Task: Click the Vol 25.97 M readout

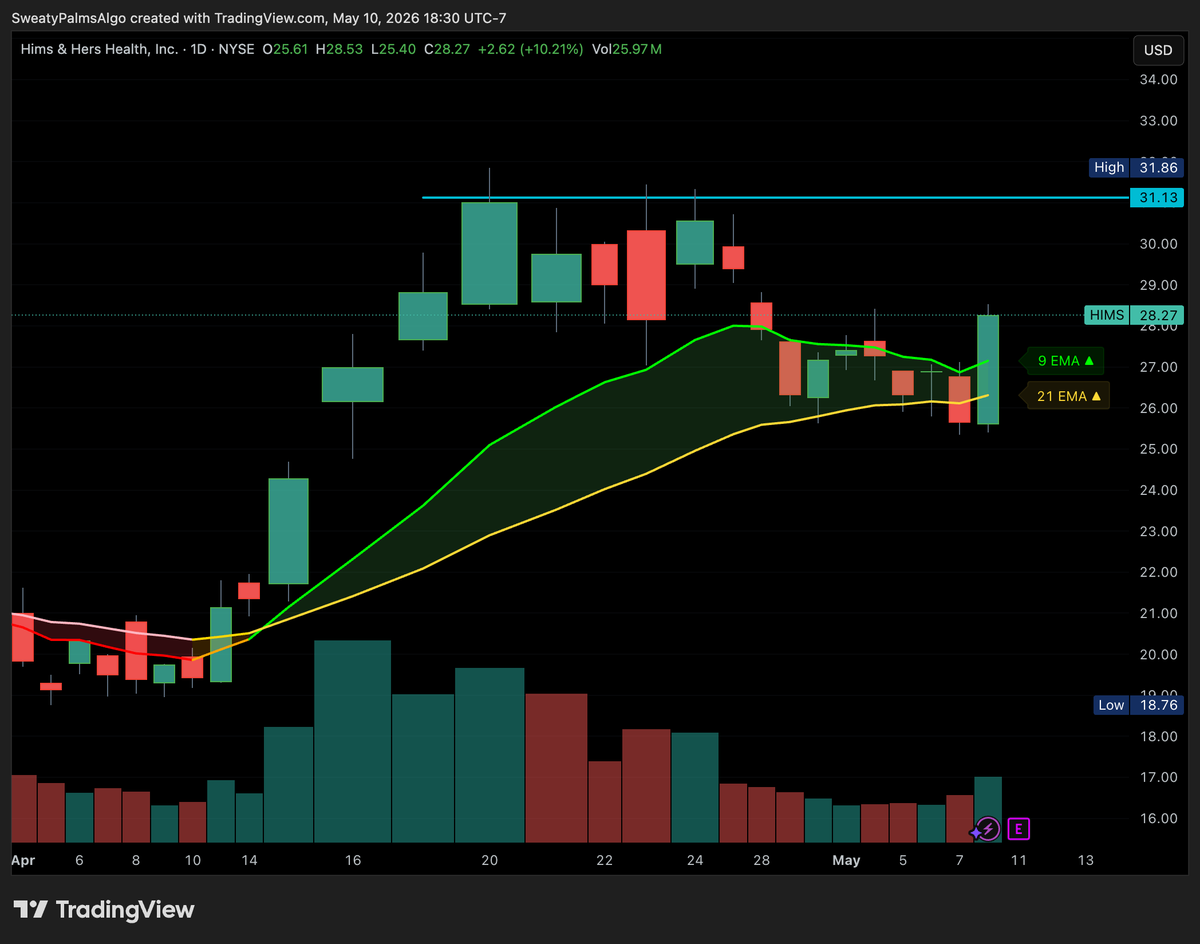Action: click(x=627, y=49)
